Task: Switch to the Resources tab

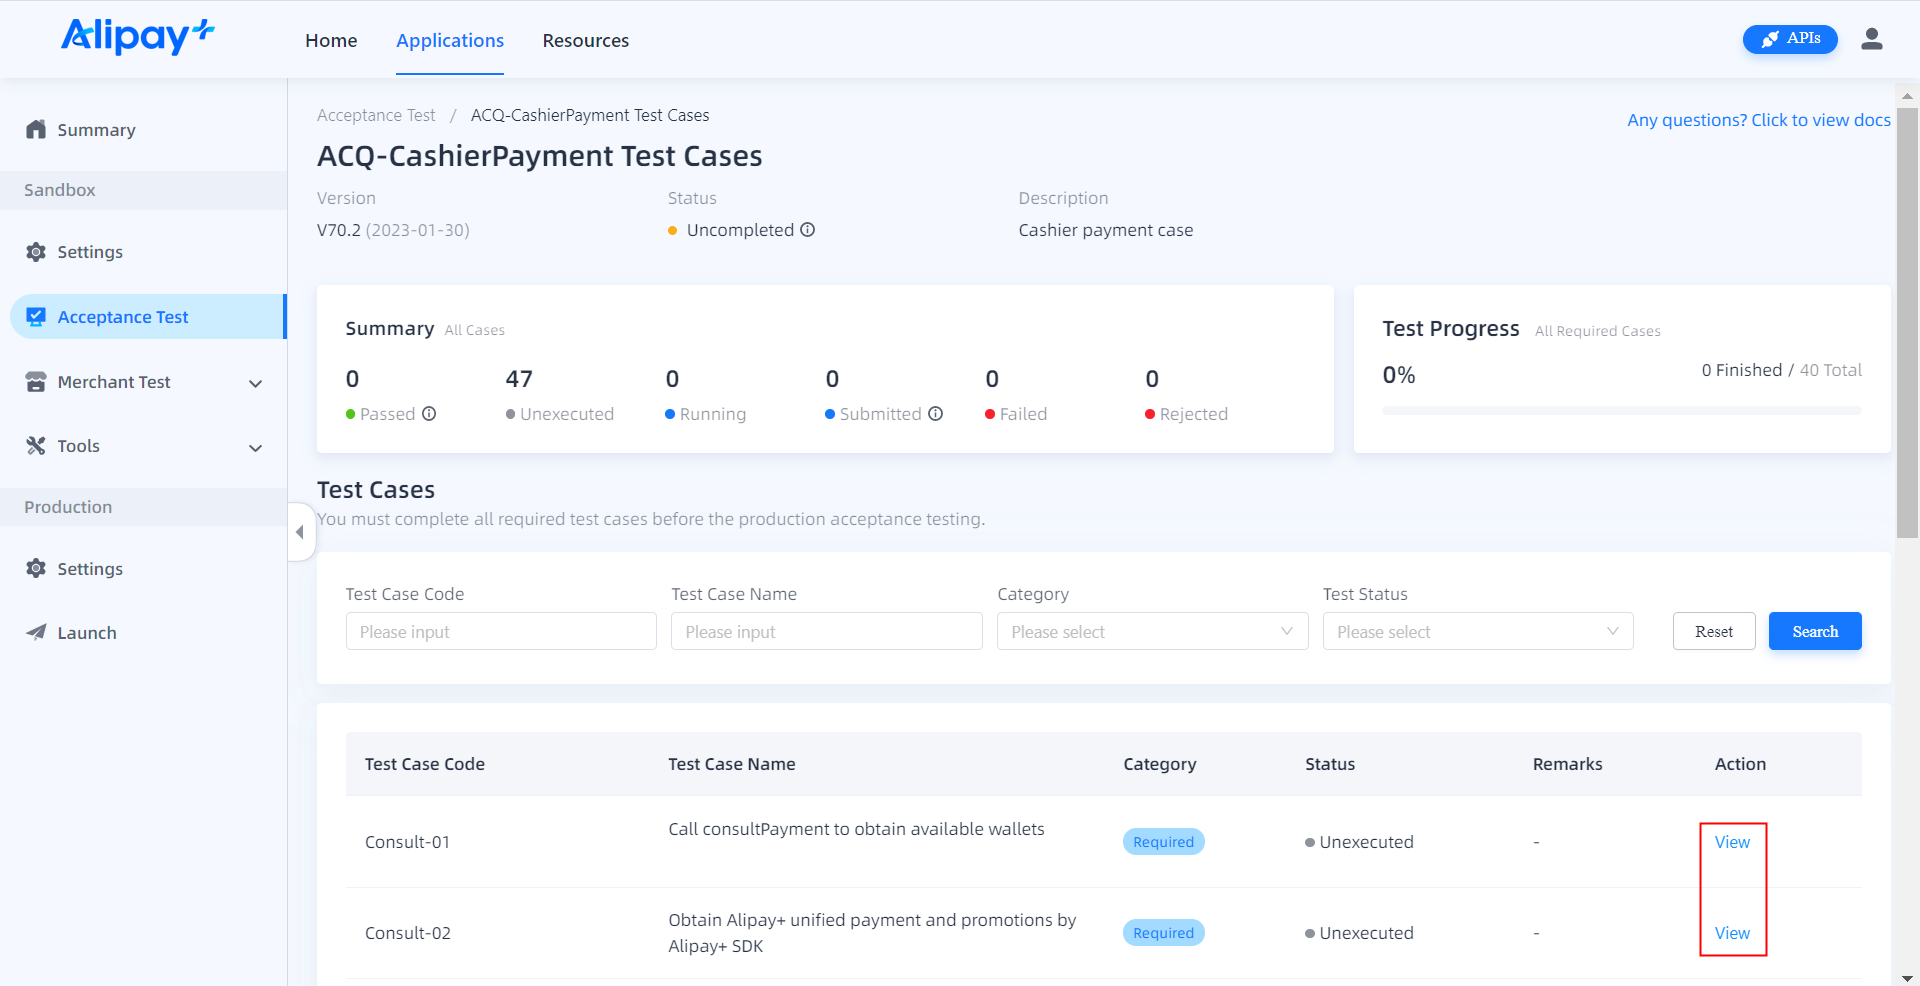Action: tap(585, 41)
